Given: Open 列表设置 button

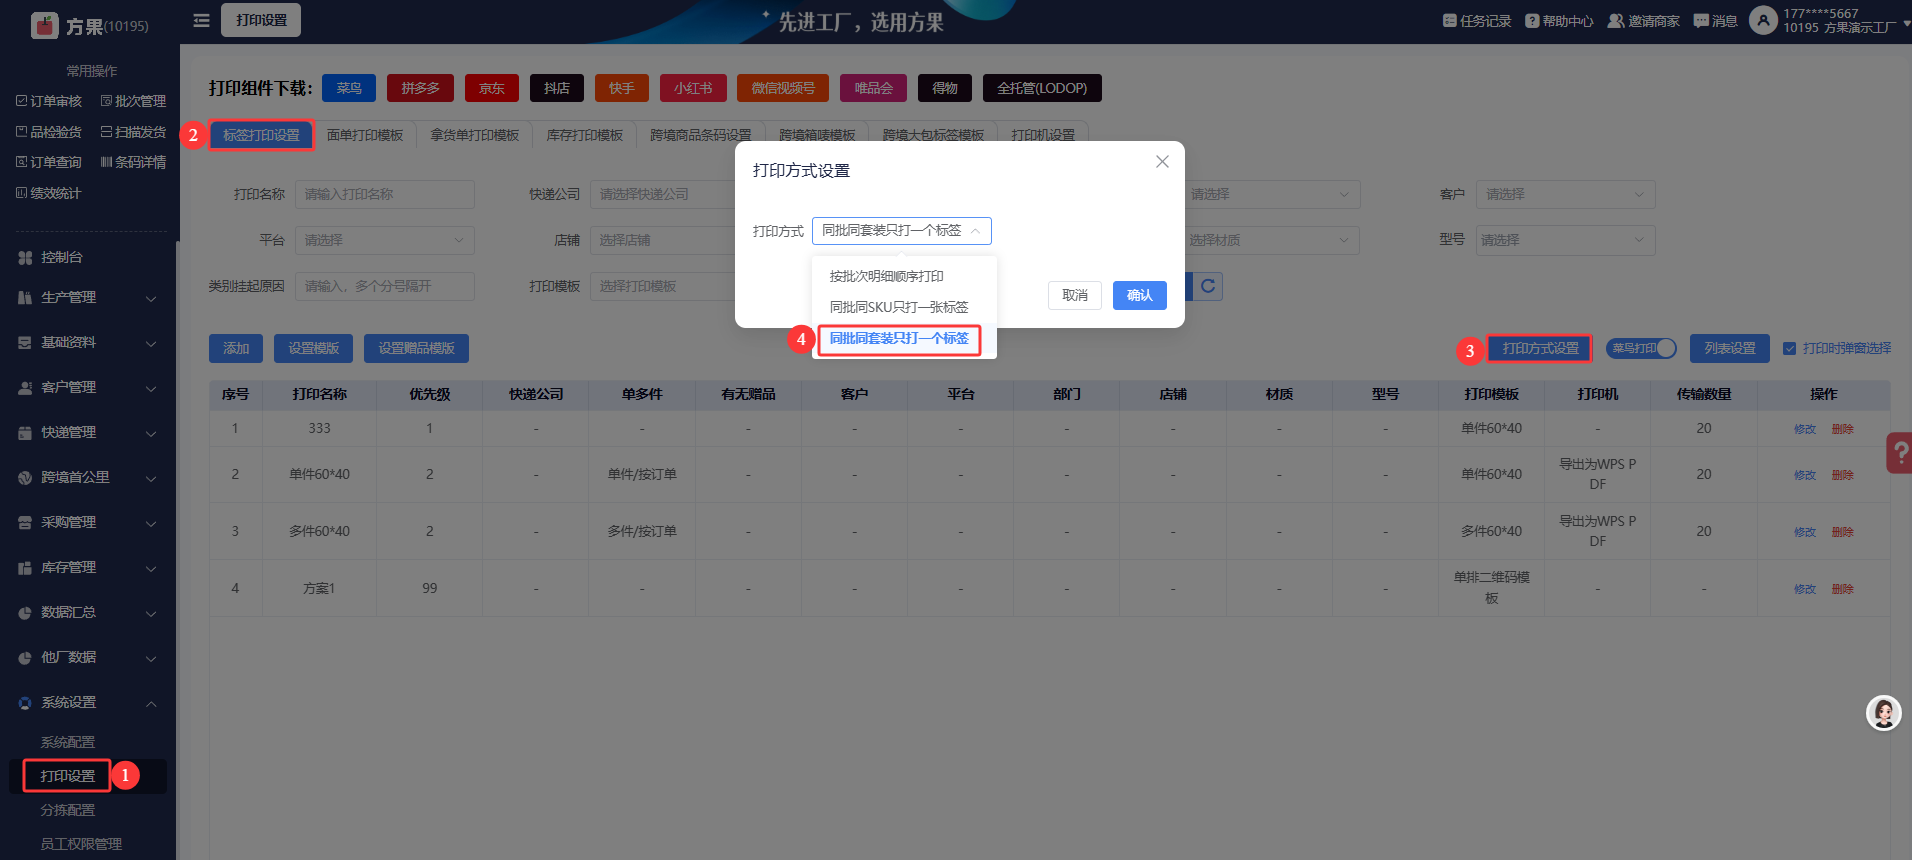Looking at the screenshot, I should tap(1730, 348).
